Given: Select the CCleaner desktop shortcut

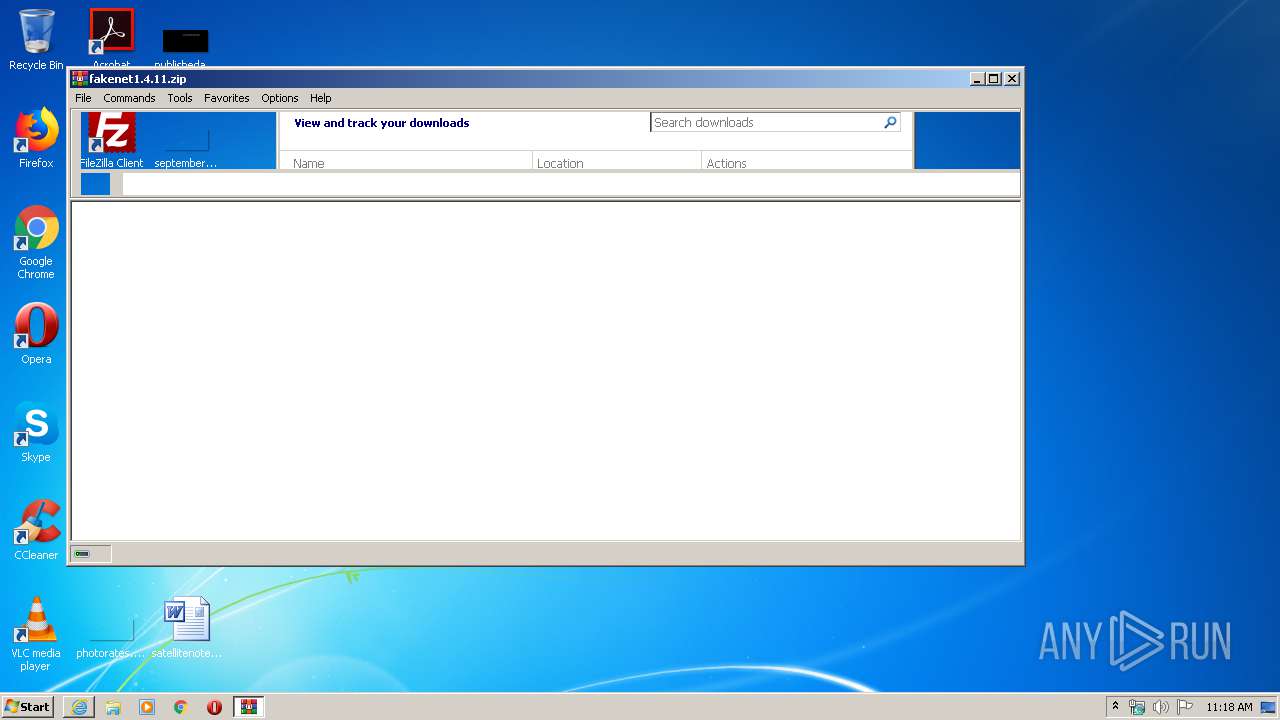Looking at the screenshot, I should tap(36, 530).
